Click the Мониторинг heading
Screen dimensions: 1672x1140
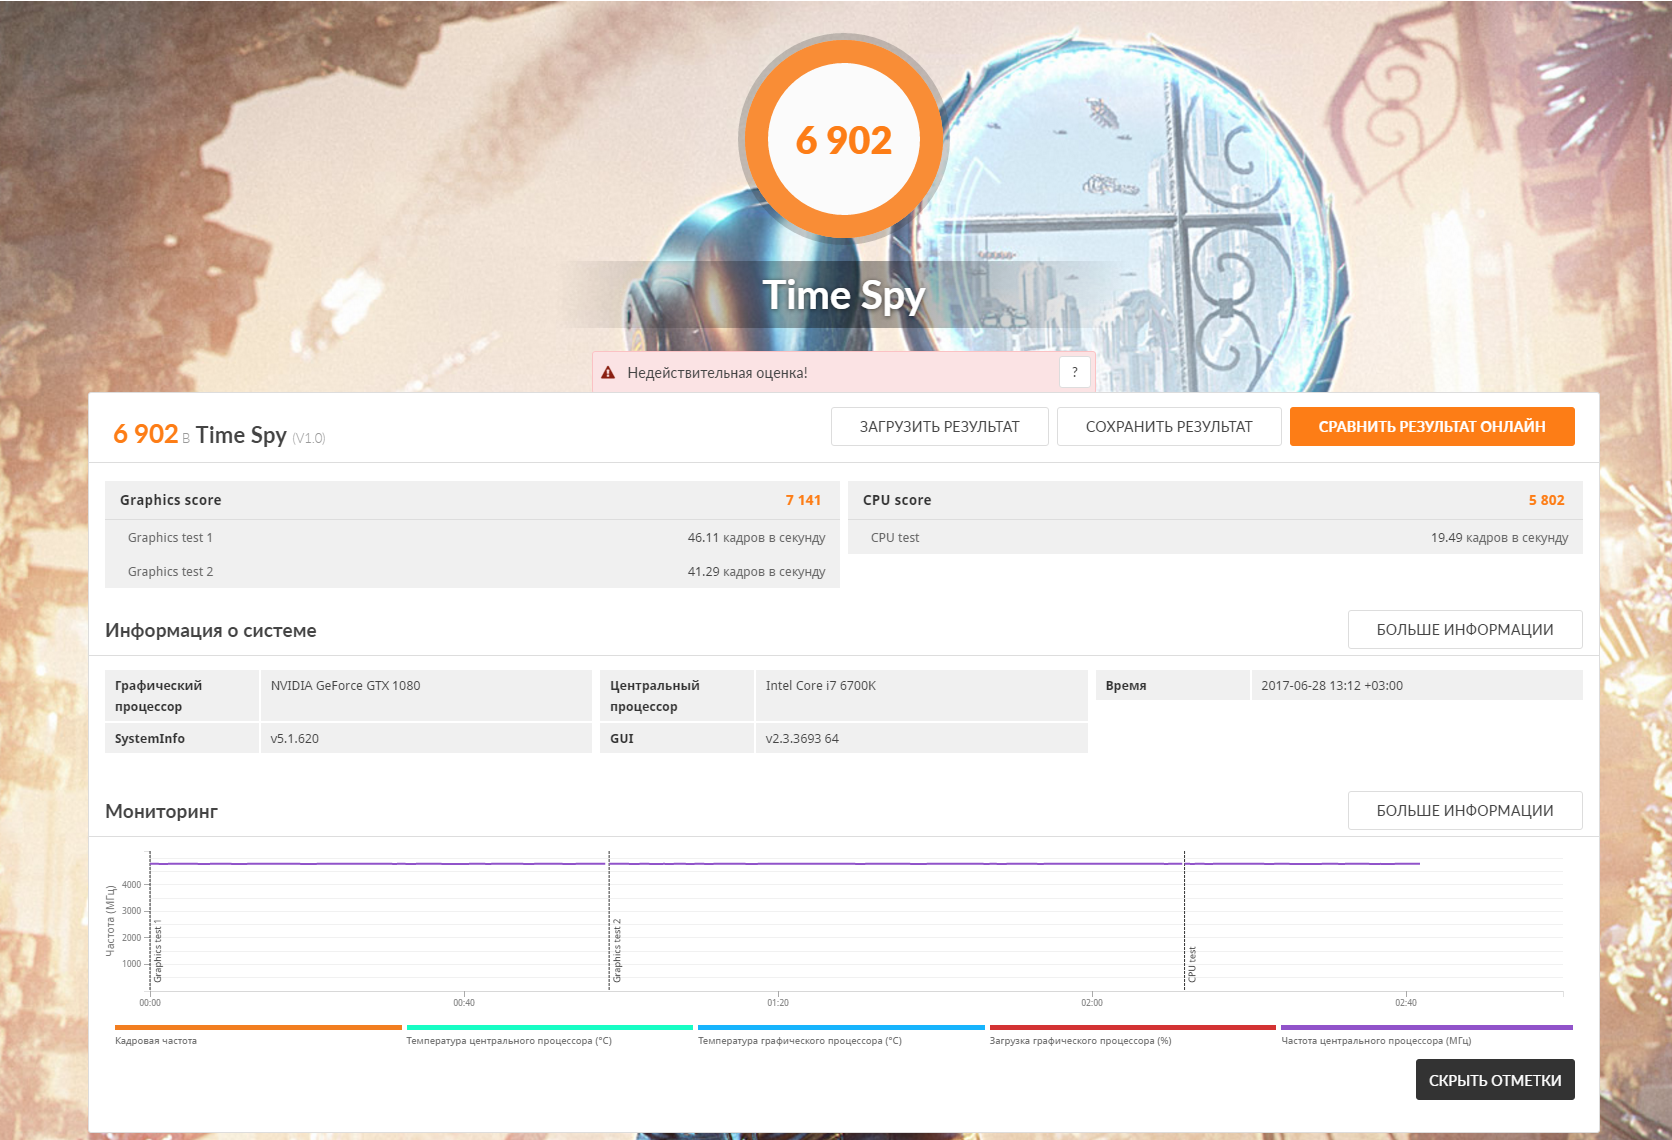tap(161, 812)
